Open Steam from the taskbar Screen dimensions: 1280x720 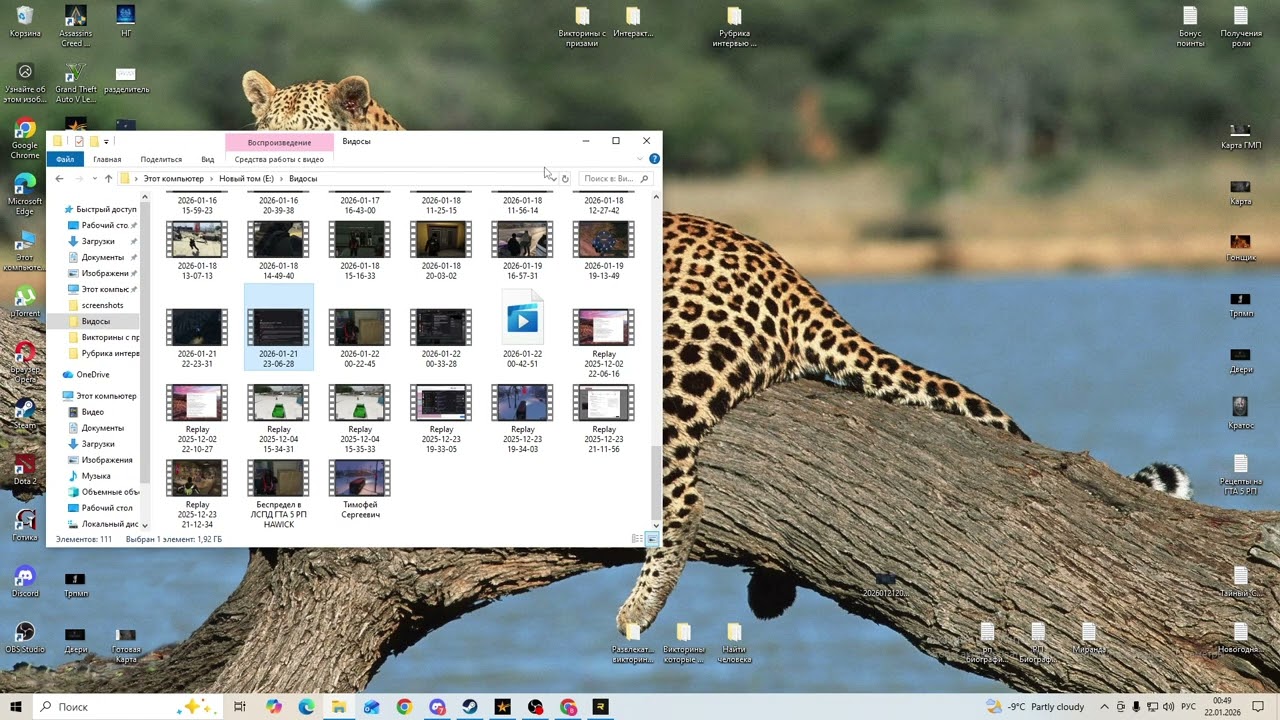pos(469,707)
